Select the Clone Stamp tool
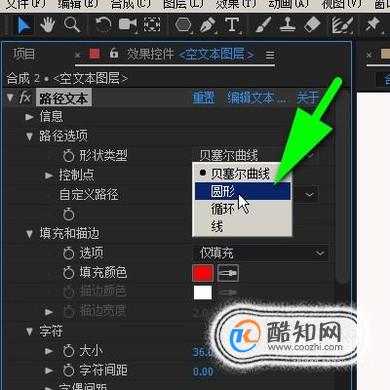 [x=287, y=25]
